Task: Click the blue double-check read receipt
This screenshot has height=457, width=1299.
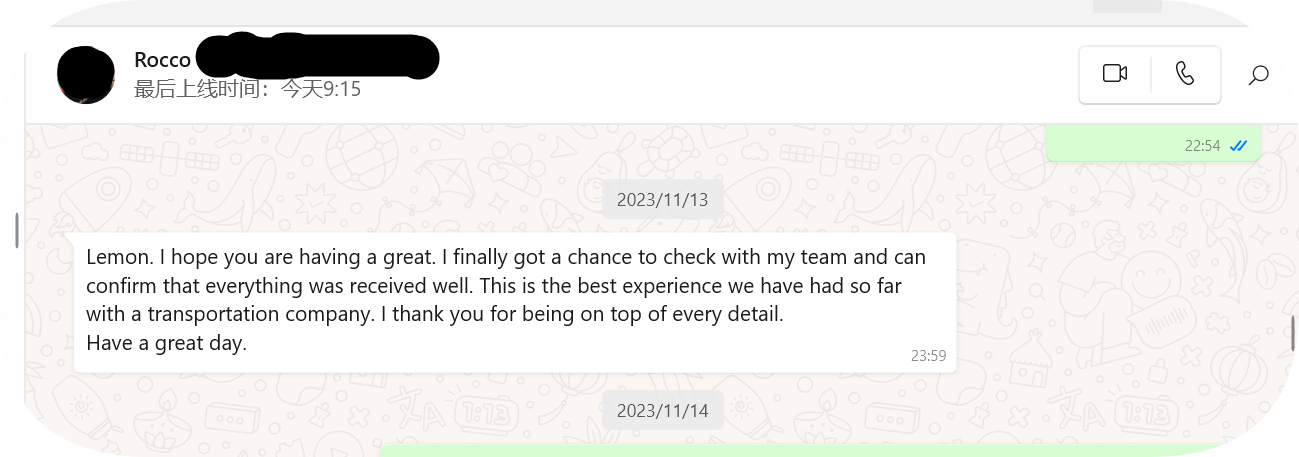Action: pos(1239,145)
